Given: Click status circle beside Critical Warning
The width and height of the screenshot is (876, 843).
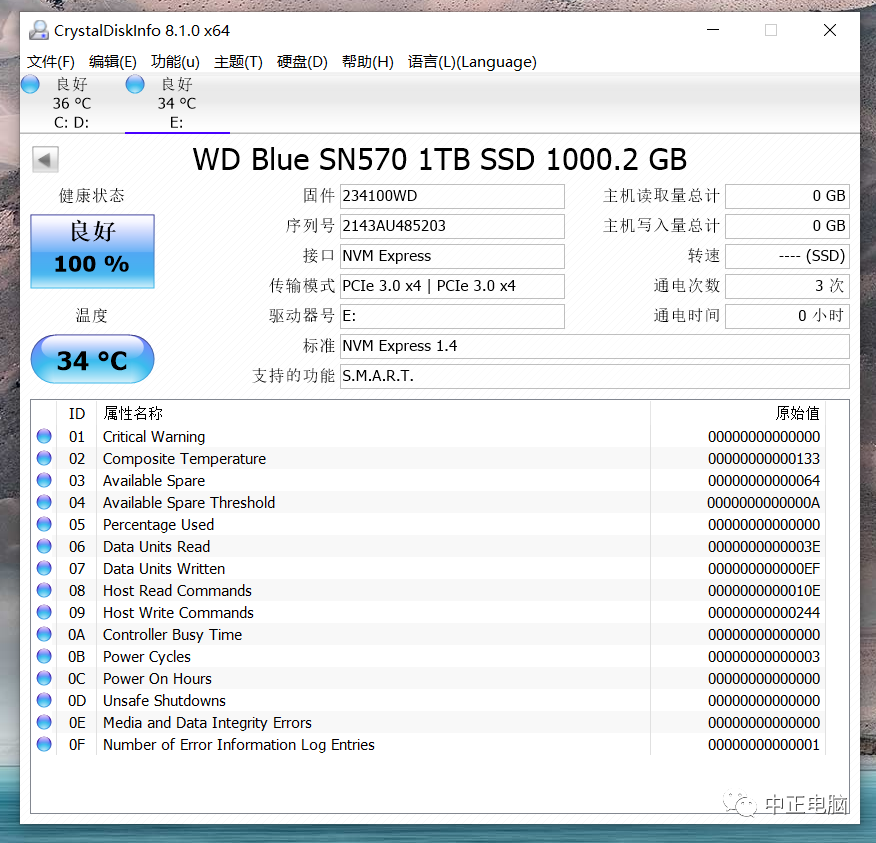Looking at the screenshot, I should pyautogui.click(x=44, y=436).
